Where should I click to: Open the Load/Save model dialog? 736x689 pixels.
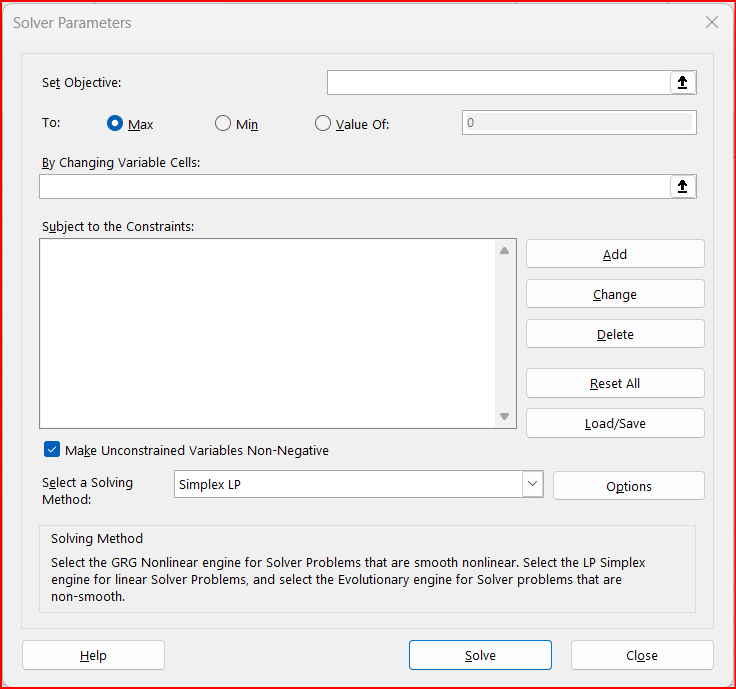click(x=615, y=424)
